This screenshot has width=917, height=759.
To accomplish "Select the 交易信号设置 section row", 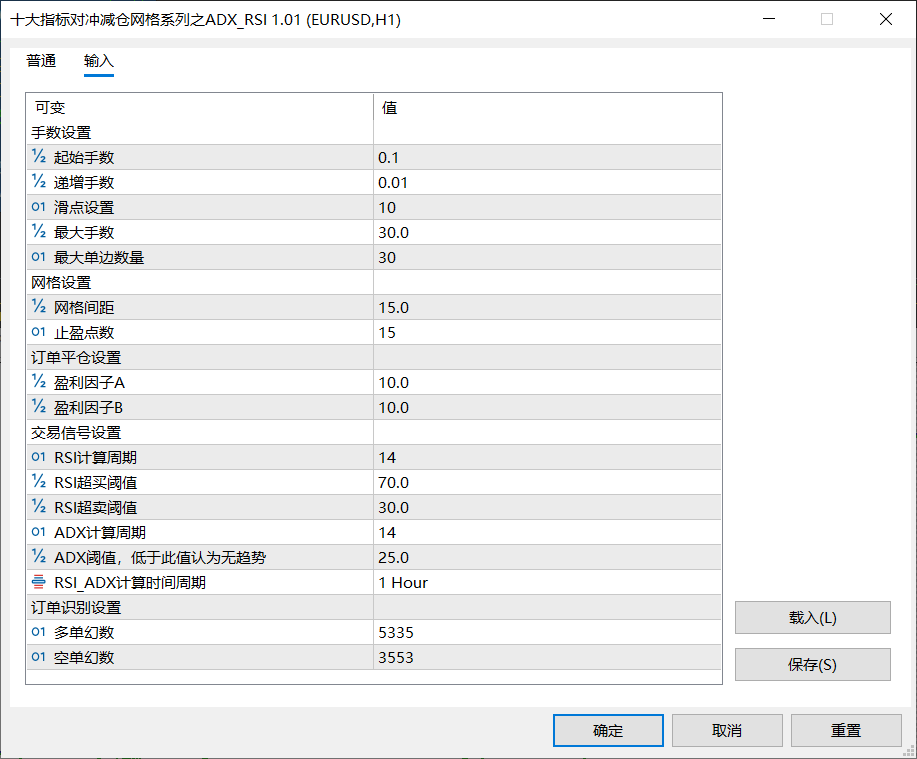I will tap(374, 432).
